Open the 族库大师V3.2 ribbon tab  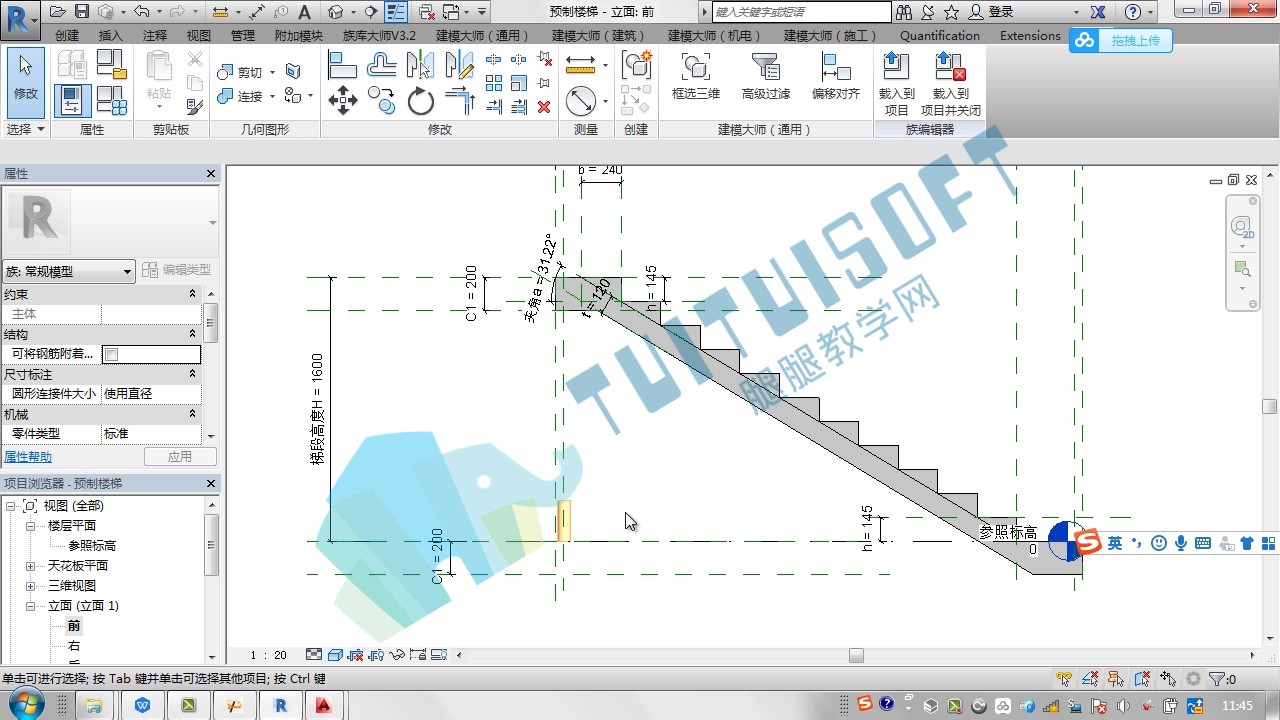379,35
